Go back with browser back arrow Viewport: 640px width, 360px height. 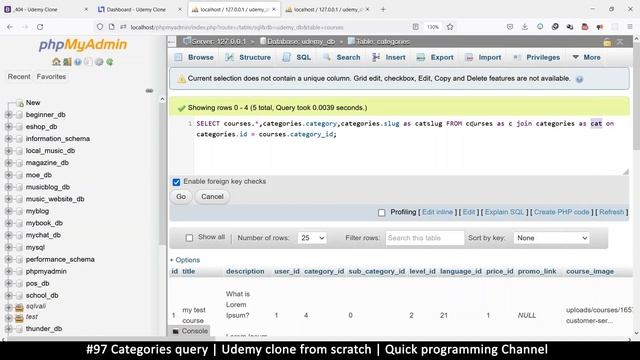pyautogui.click(x=10, y=27)
